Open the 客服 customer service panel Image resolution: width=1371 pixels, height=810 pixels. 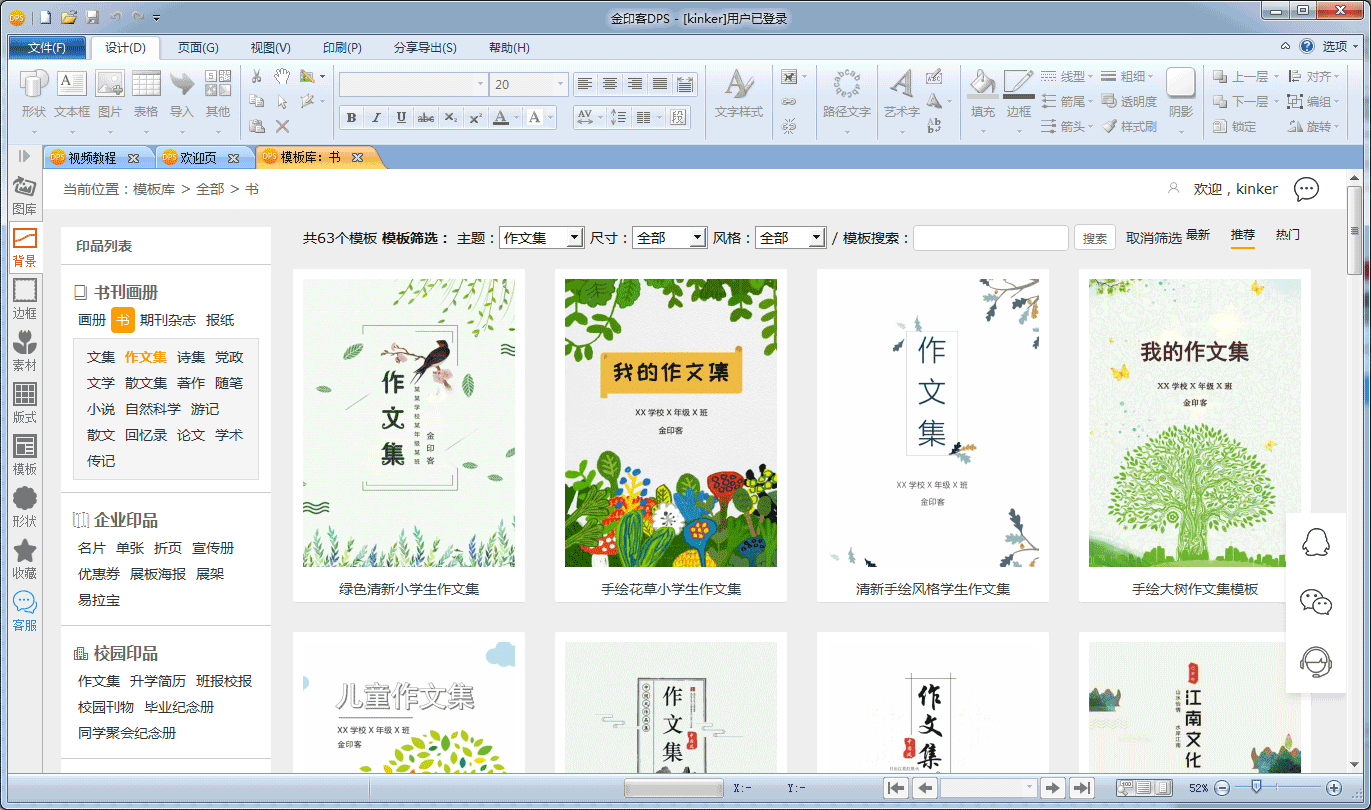25,612
